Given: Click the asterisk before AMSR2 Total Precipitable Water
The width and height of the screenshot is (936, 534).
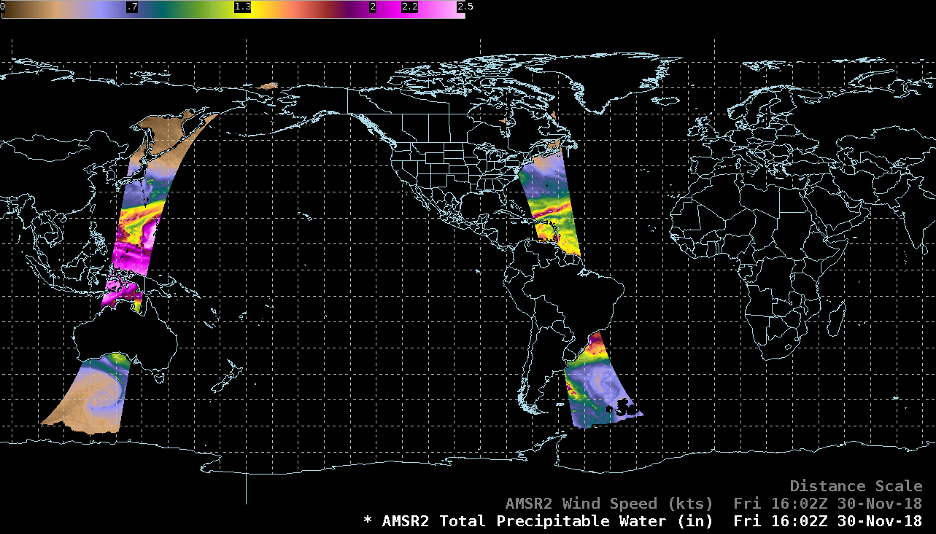Looking at the screenshot, I should tap(367, 521).
